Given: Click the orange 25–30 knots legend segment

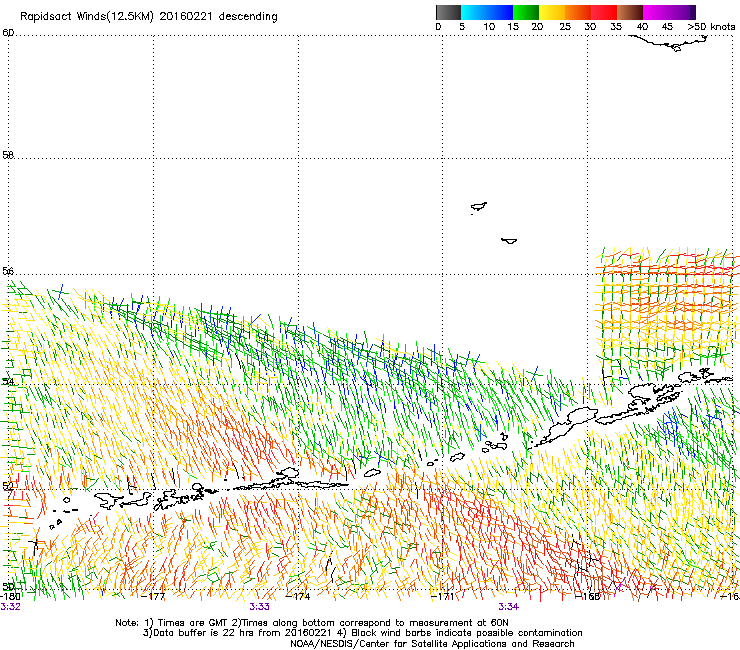Looking at the screenshot, I should tap(578, 12).
